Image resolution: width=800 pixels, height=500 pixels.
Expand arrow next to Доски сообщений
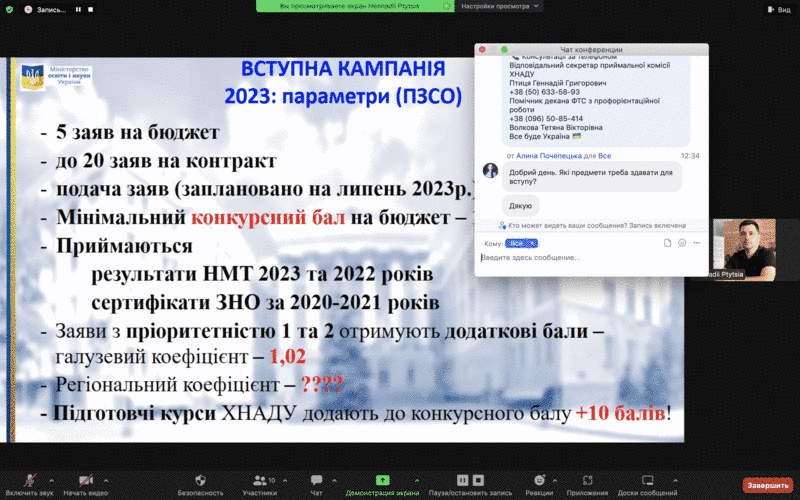[675, 481]
